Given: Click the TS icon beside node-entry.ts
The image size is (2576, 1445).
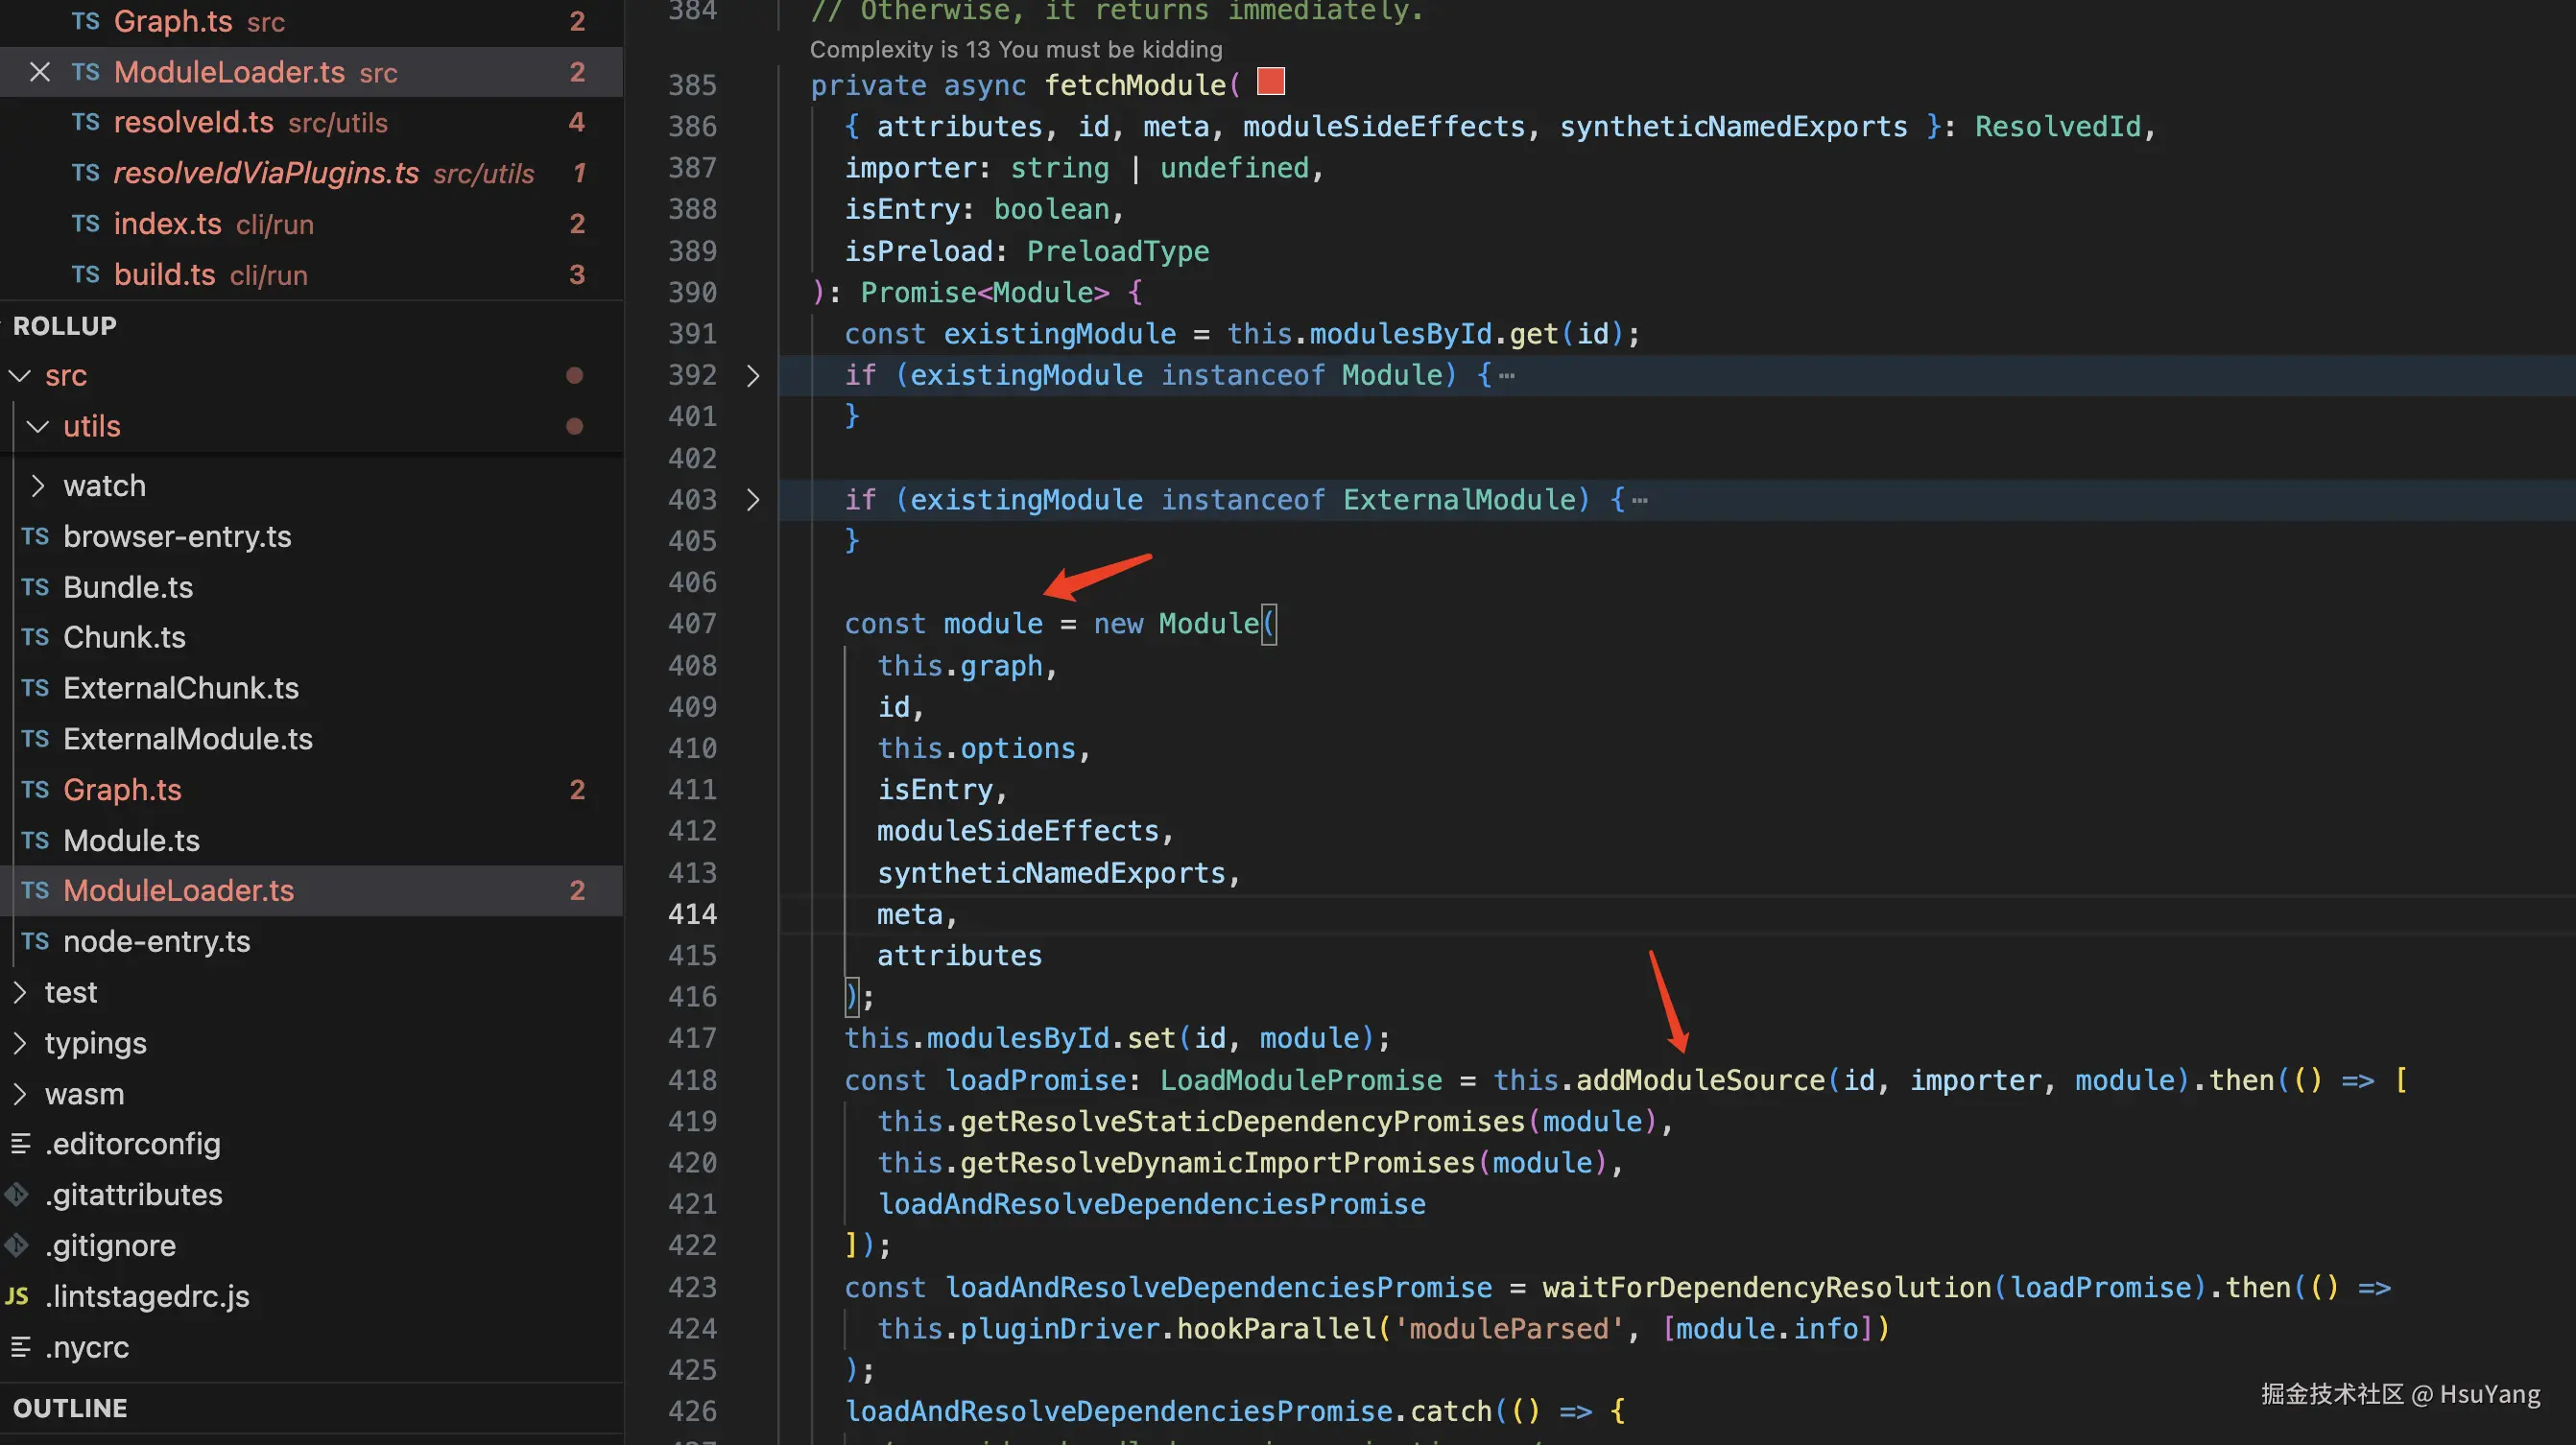Looking at the screenshot, I should pyautogui.click(x=35, y=941).
